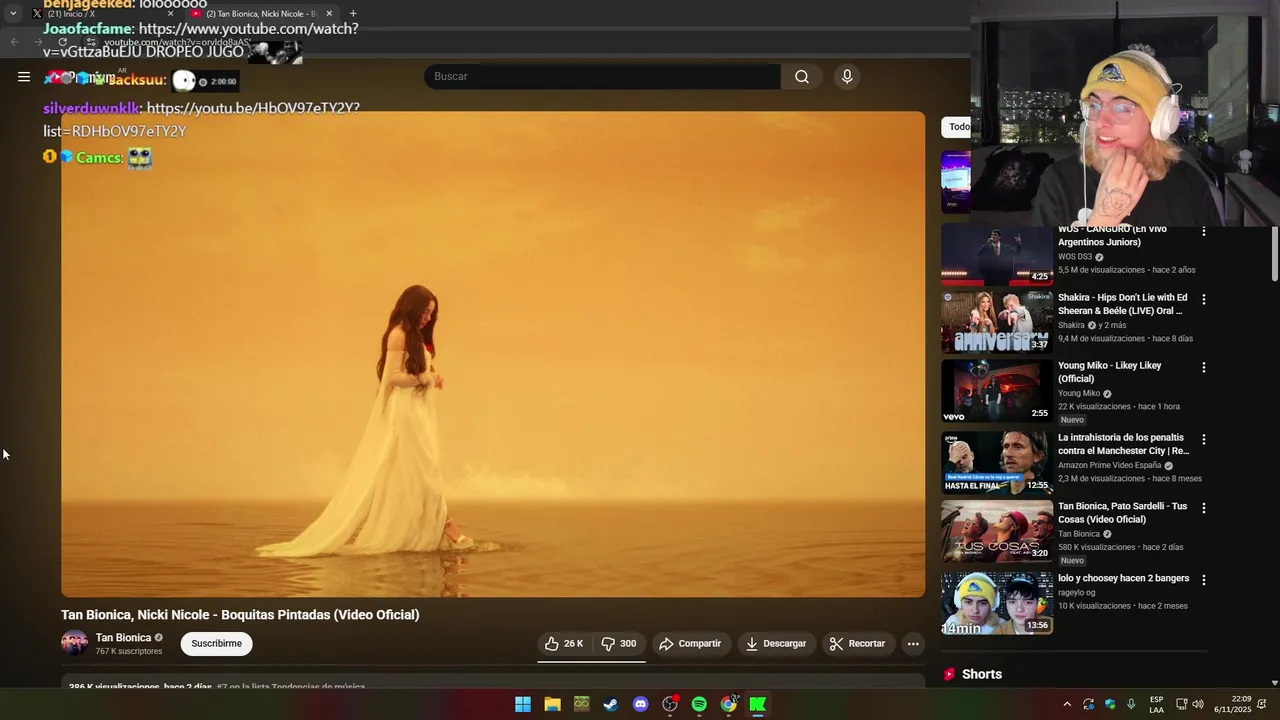Open File Explorer from the taskbar
The height and width of the screenshot is (720, 1280).
tap(552, 705)
